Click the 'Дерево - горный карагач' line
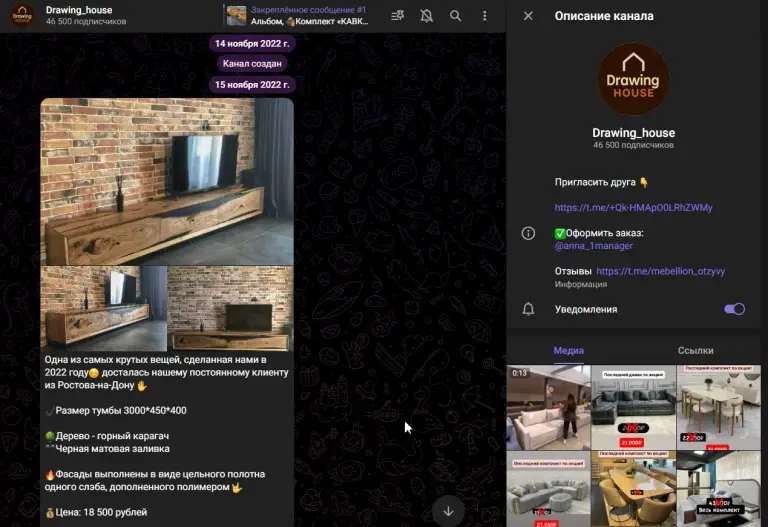This screenshot has height=527, width=768. pyautogui.click(x=112, y=436)
